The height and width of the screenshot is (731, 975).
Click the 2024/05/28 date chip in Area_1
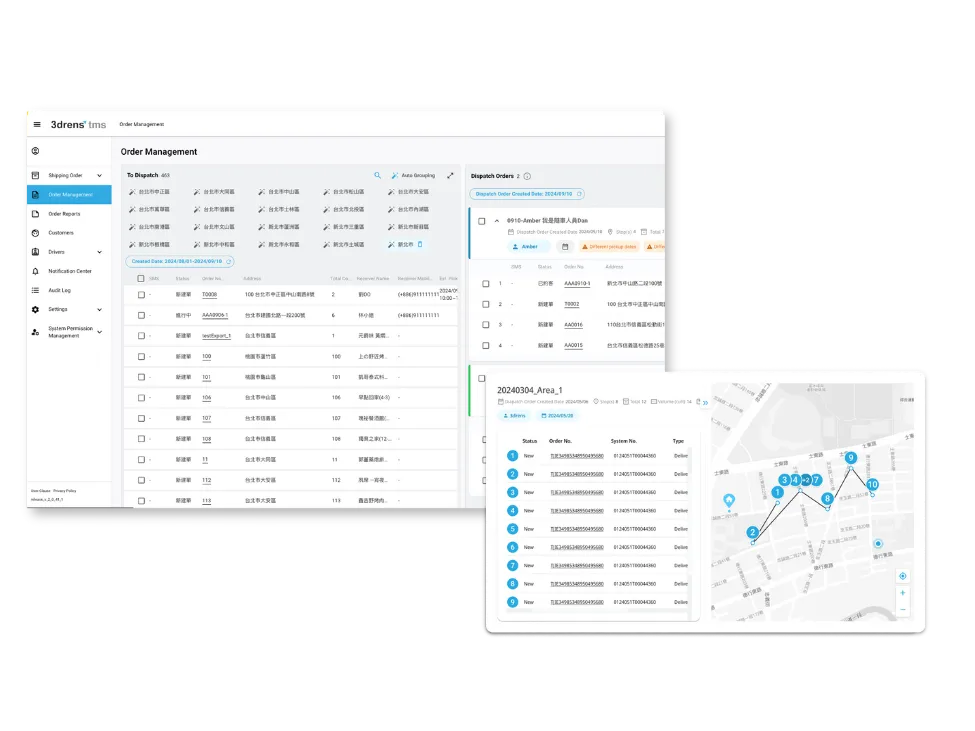coord(557,415)
